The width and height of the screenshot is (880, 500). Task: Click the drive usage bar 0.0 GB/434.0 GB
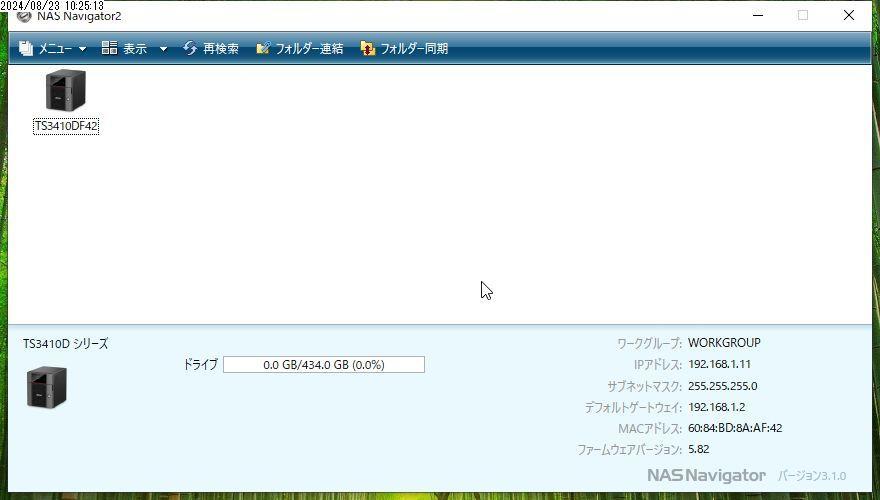(324, 365)
